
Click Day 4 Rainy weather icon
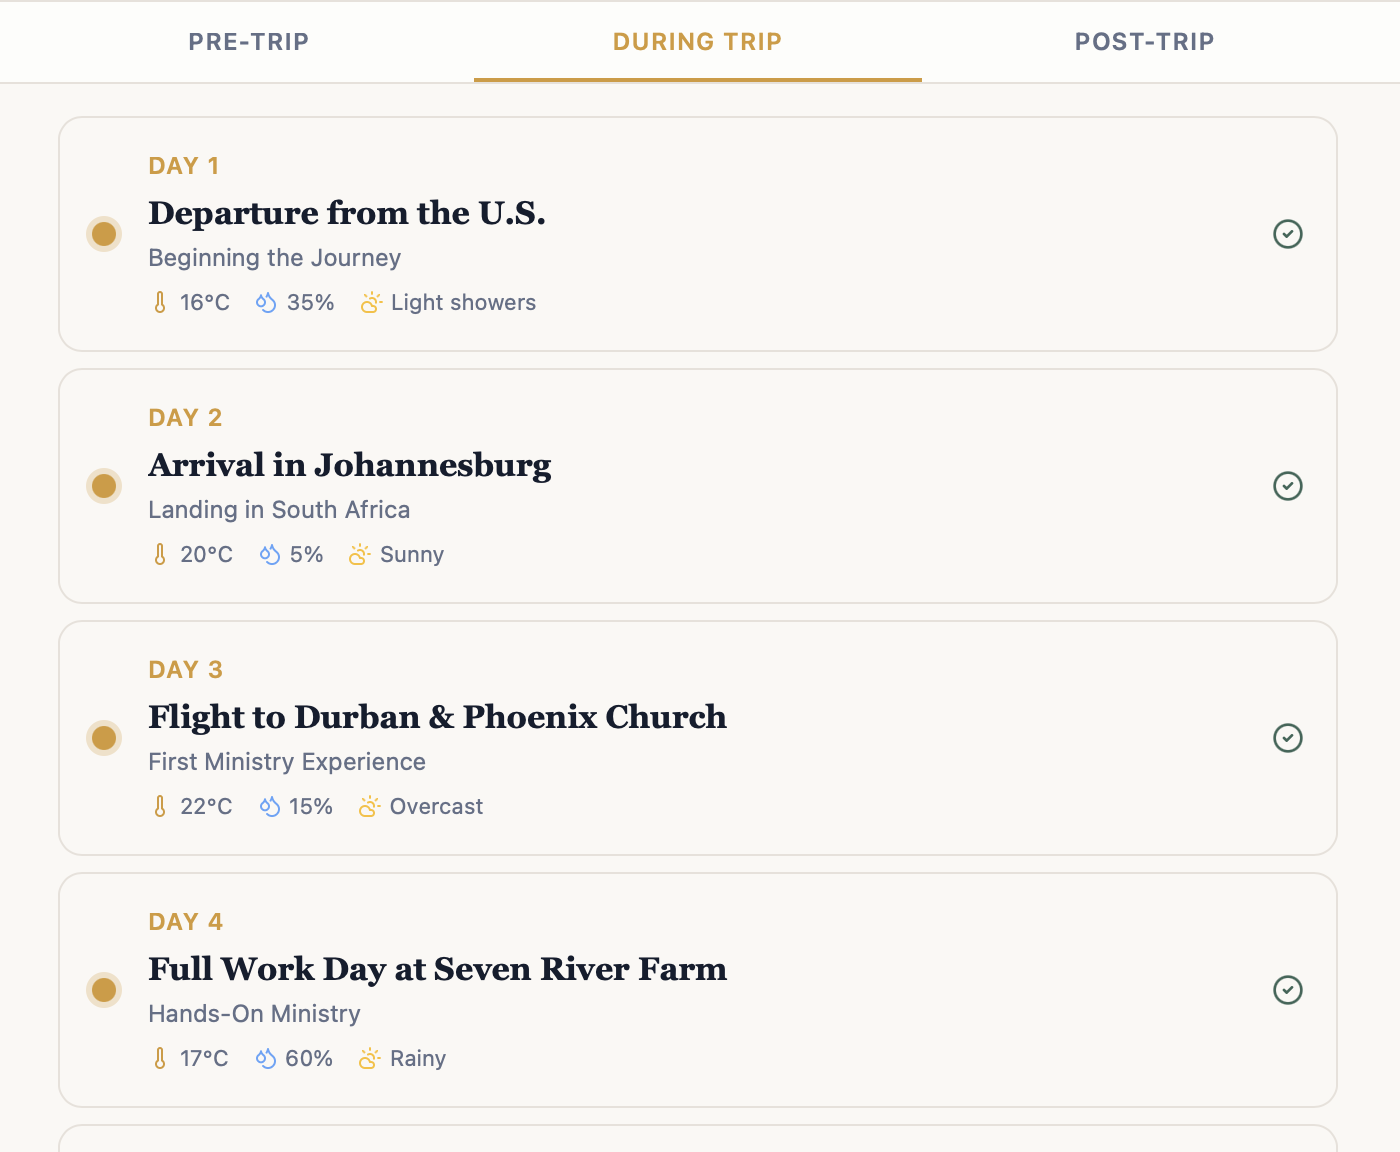(x=369, y=1059)
